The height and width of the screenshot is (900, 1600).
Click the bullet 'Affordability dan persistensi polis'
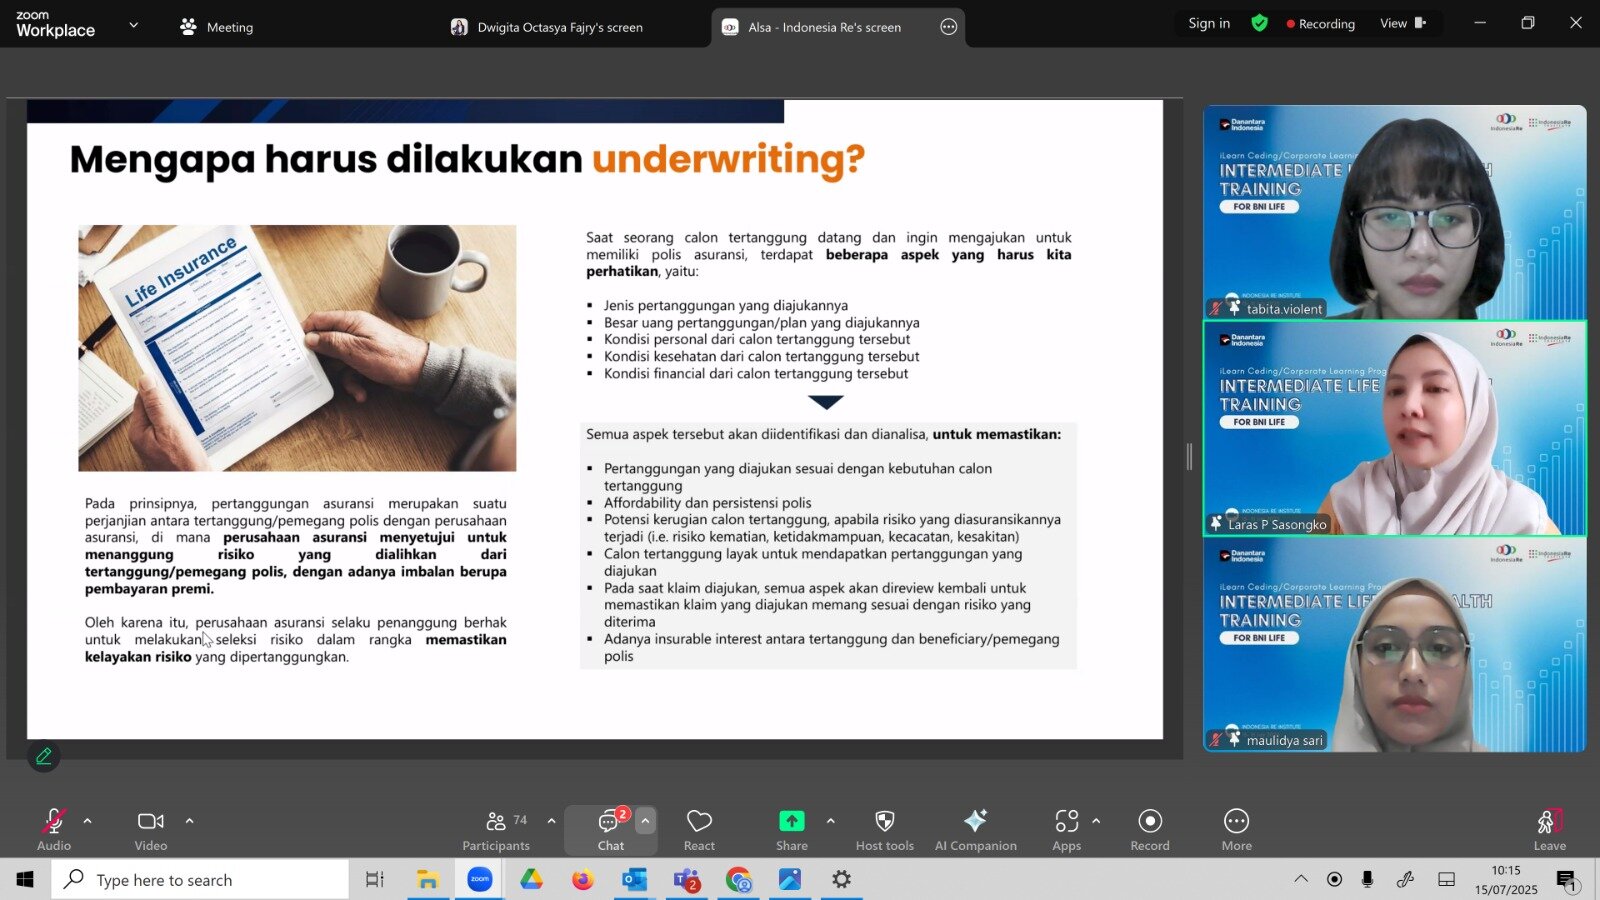click(707, 502)
